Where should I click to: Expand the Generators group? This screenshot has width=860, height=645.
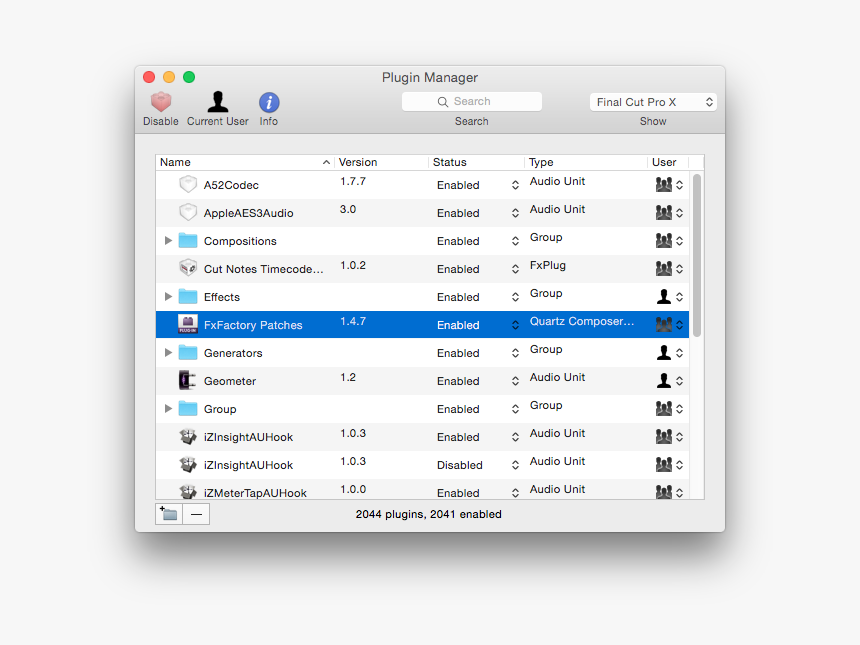coord(169,352)
